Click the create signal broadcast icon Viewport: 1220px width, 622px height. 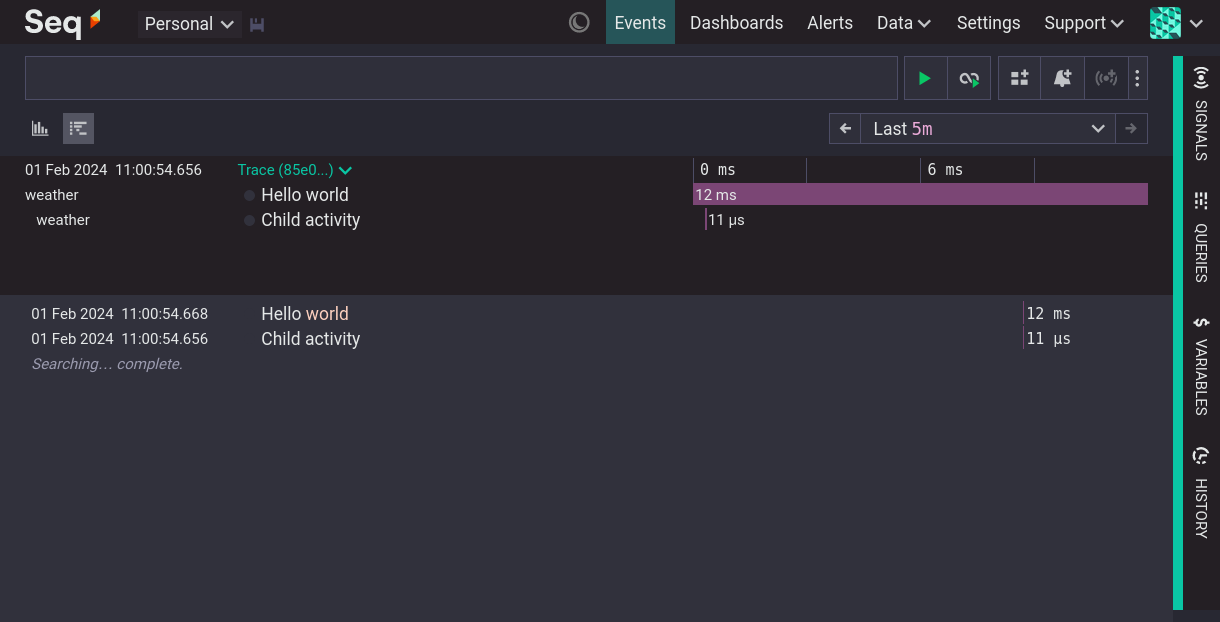point(1105,78)
